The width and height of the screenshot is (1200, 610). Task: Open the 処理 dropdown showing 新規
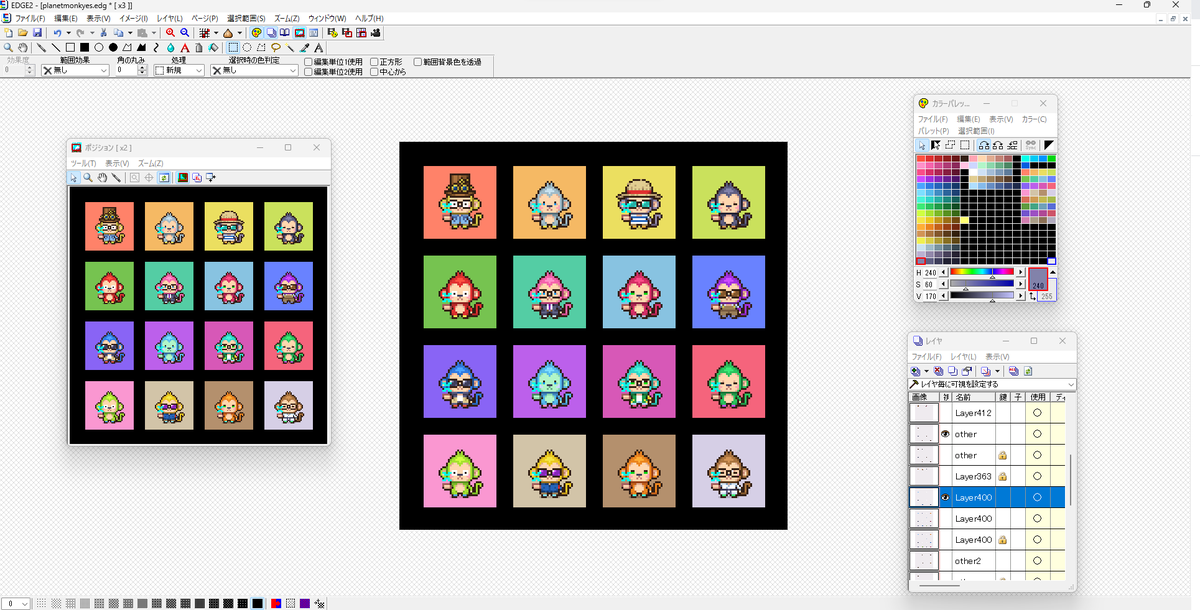pos(180,71)
